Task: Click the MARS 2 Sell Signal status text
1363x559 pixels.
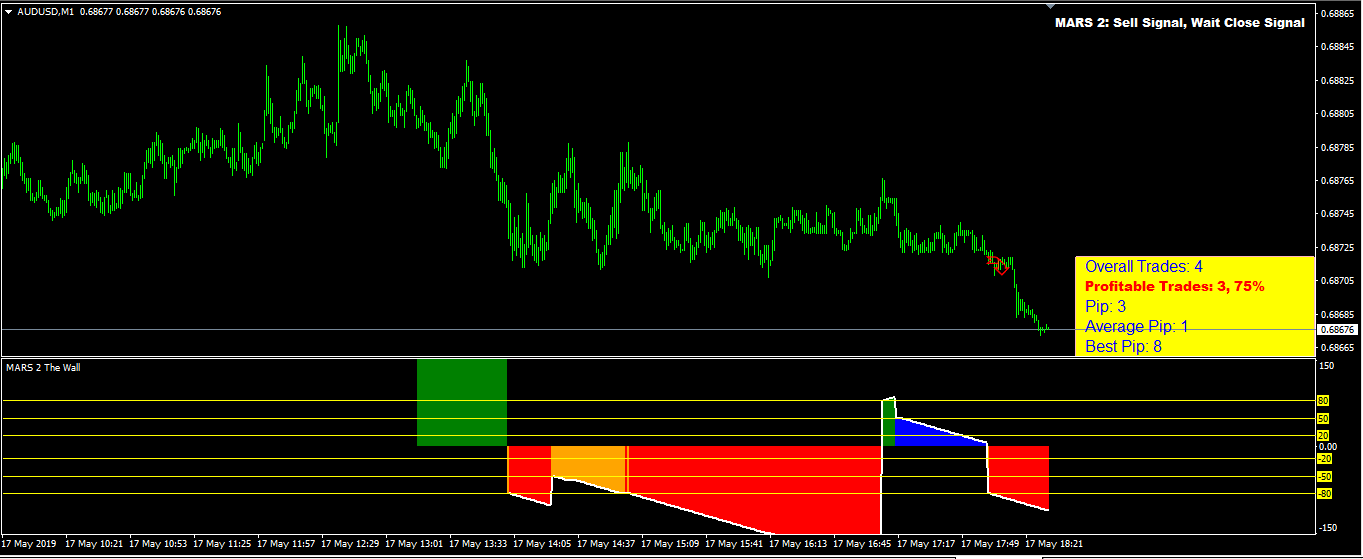Action: point(1179,23)
